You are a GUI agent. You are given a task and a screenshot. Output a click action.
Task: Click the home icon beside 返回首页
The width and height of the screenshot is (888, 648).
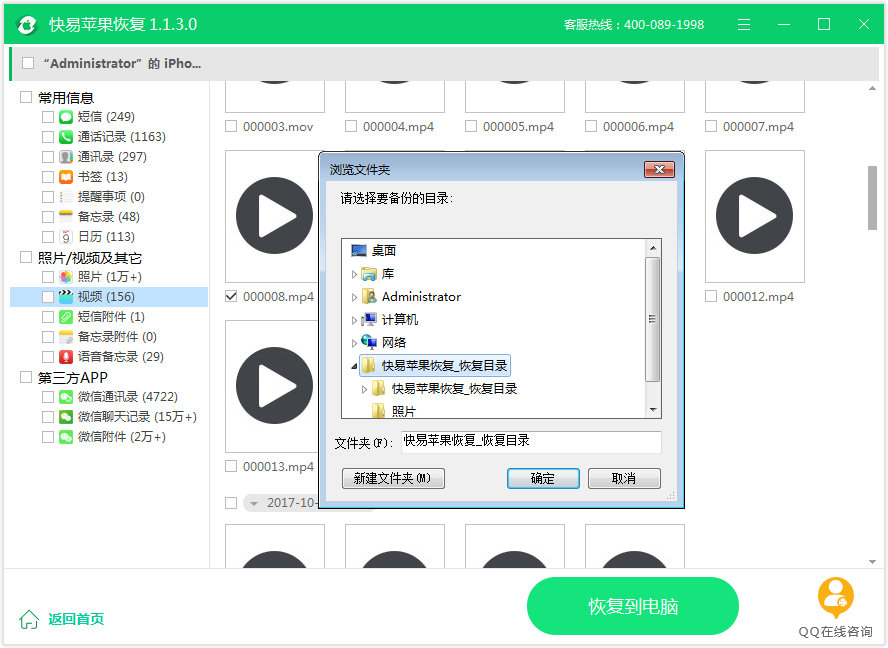29,619
